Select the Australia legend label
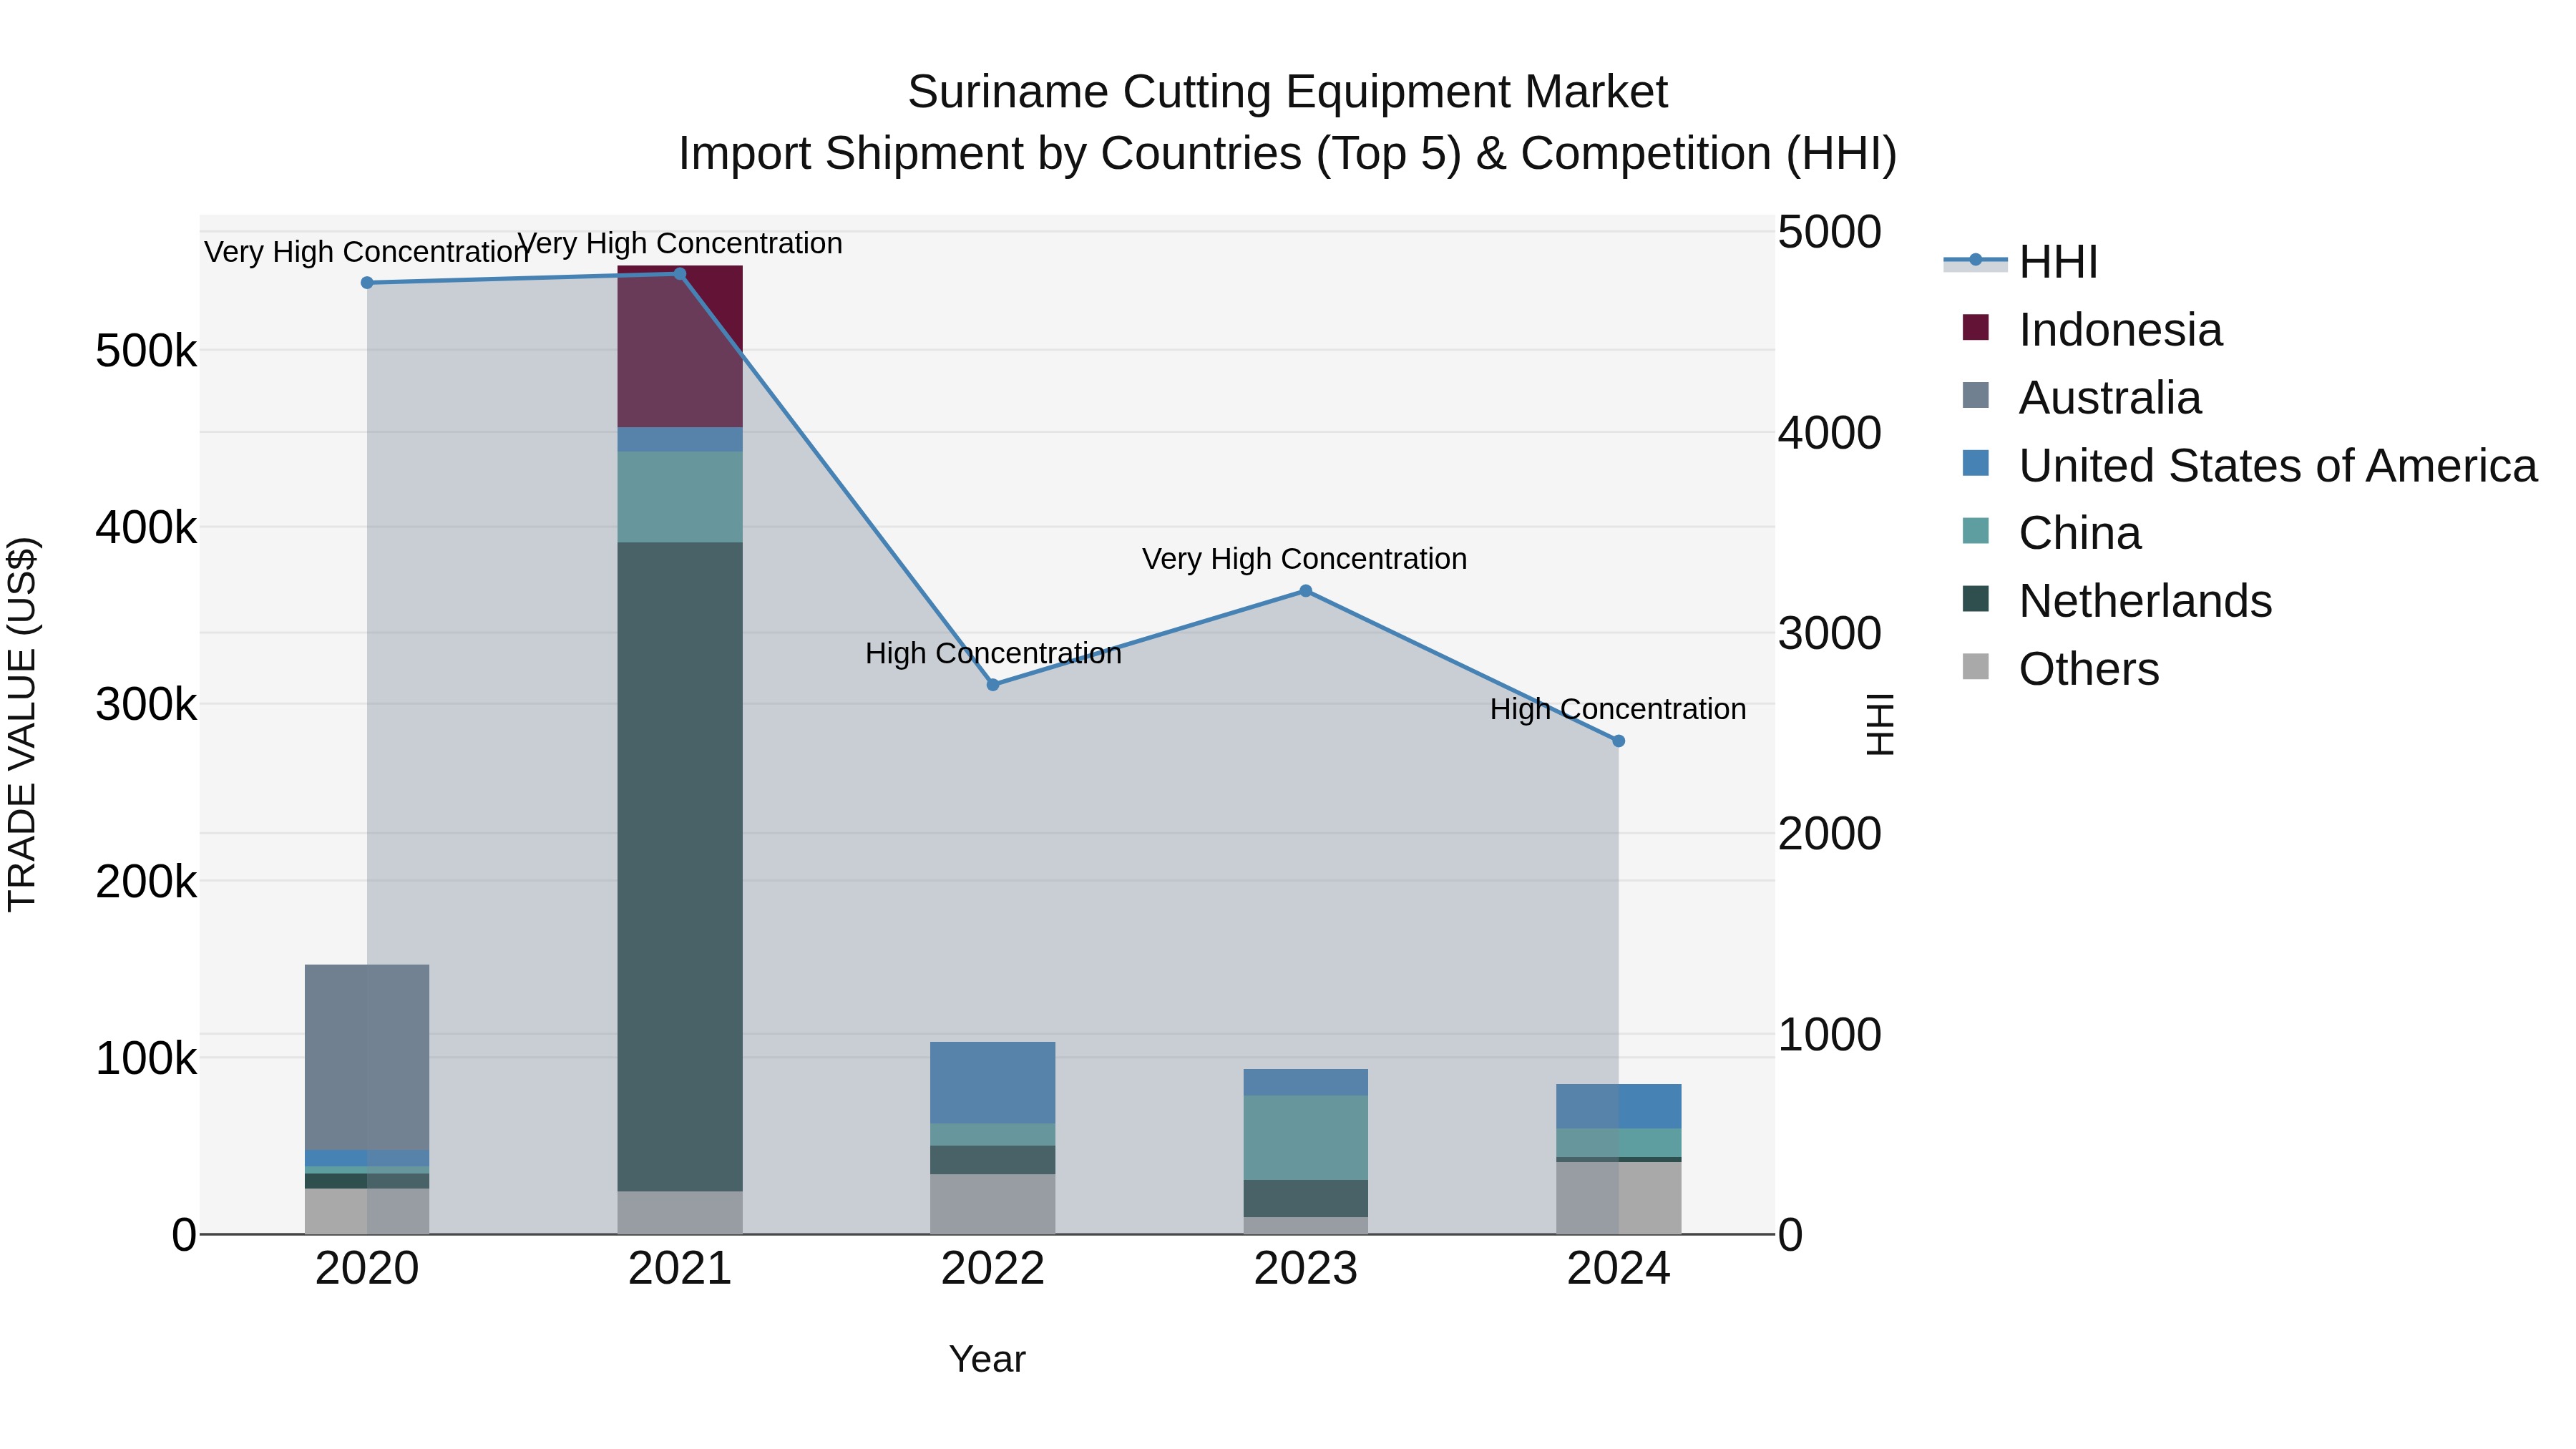Viewport: 2576px width, 1449px height. 2110,398
